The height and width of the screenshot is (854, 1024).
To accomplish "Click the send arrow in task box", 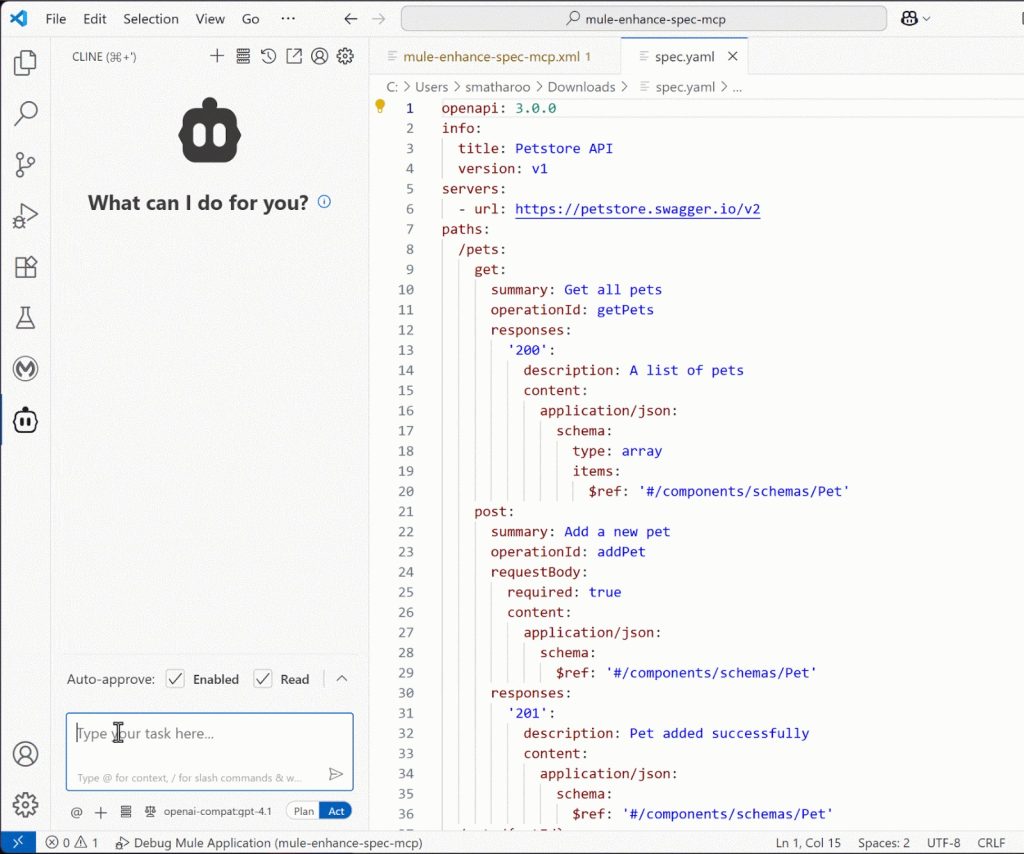I will (x=336, y=774).
